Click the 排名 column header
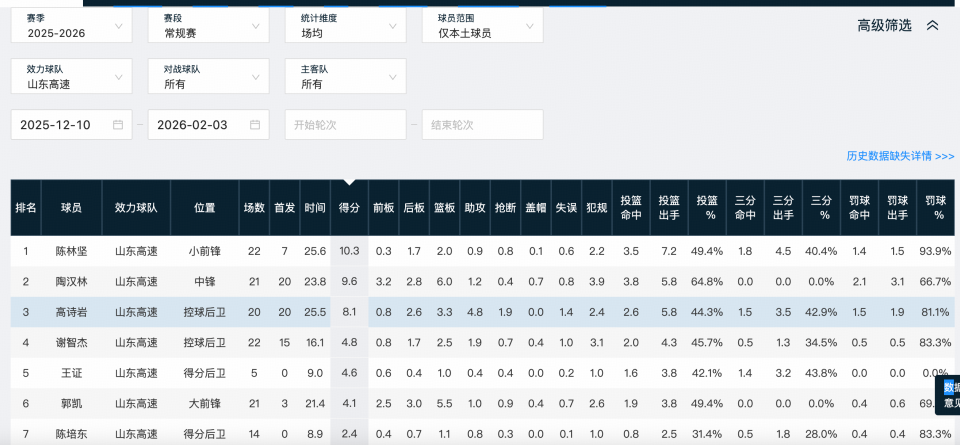This screenshot has width=960, height=445. (x=26, y=208)
